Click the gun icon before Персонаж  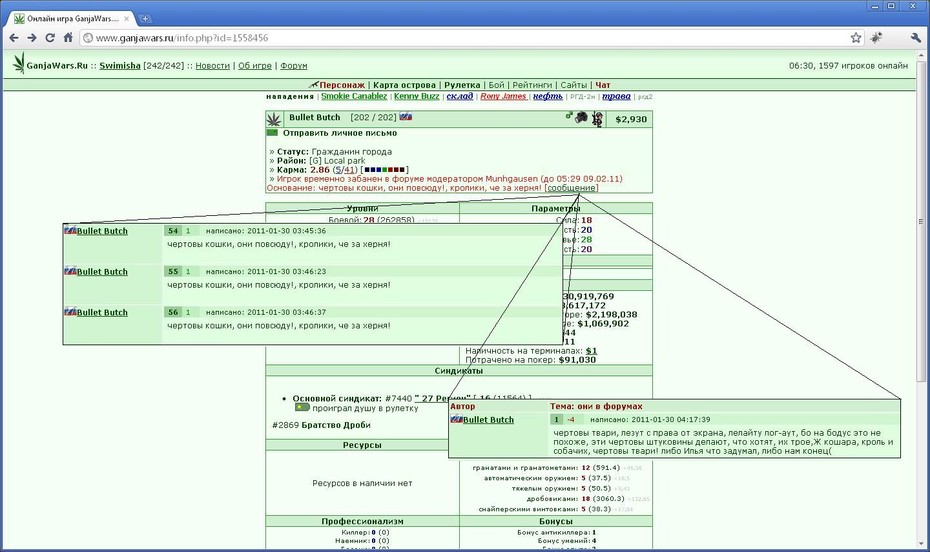313,85
